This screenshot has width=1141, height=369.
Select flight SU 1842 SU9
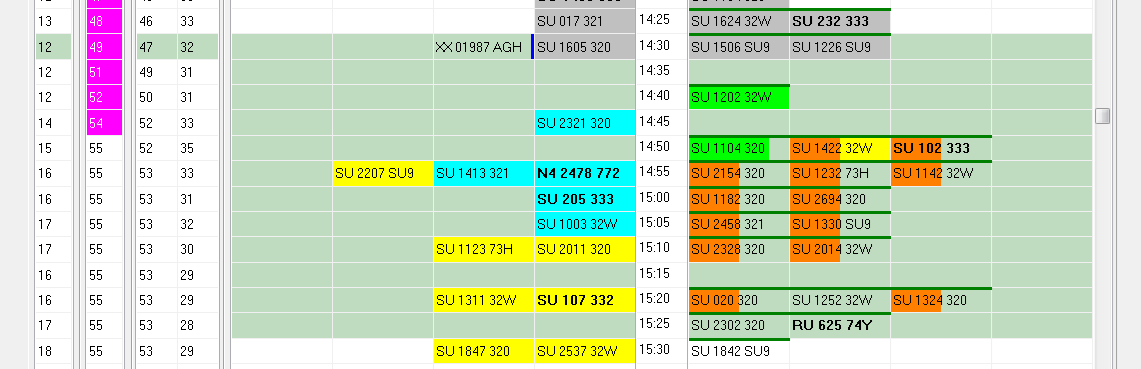coord(739,351)
